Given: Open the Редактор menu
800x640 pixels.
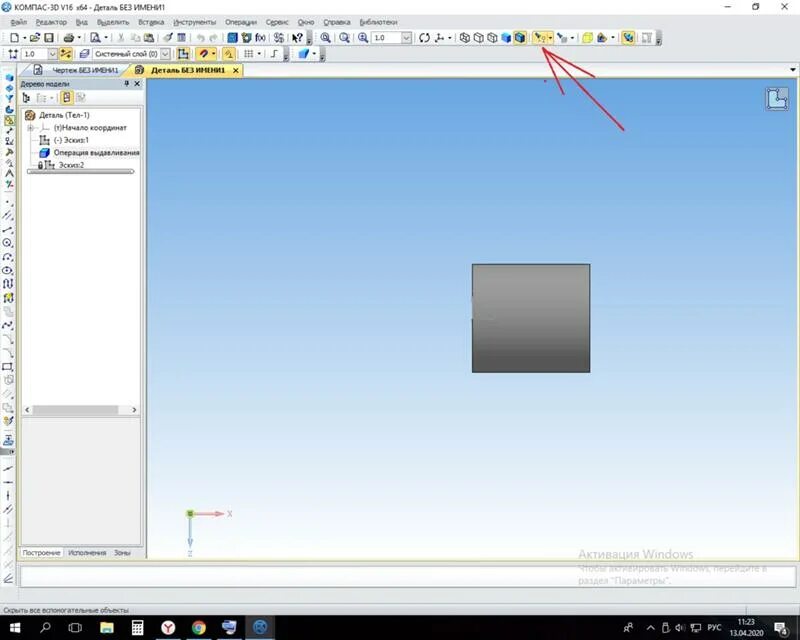Looking at the screenshot, I should (x=51, y=22).
